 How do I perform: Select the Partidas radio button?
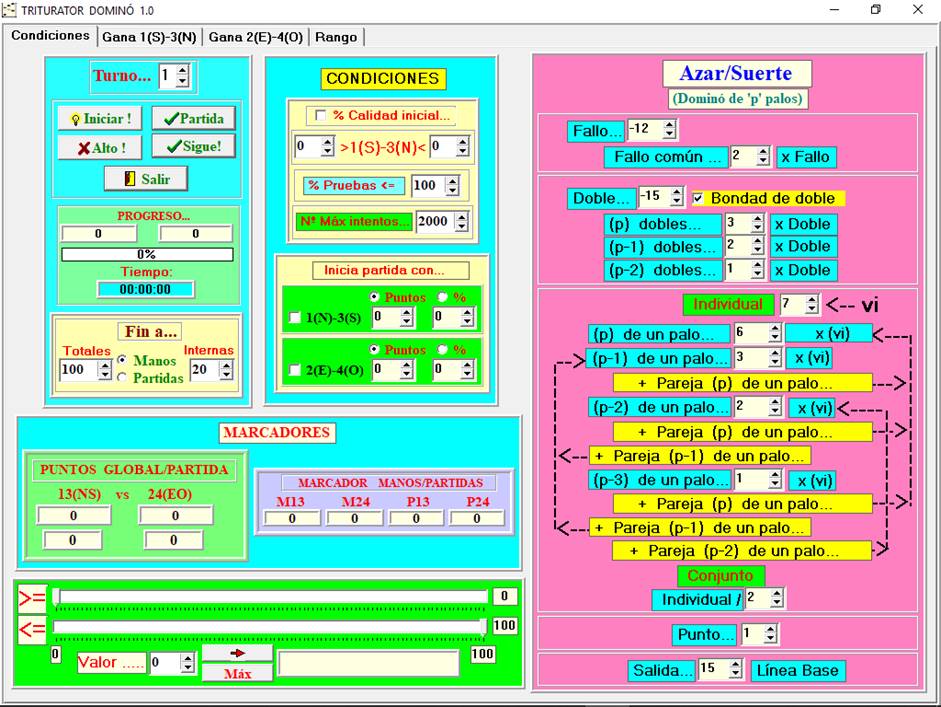tap(123, 378)
